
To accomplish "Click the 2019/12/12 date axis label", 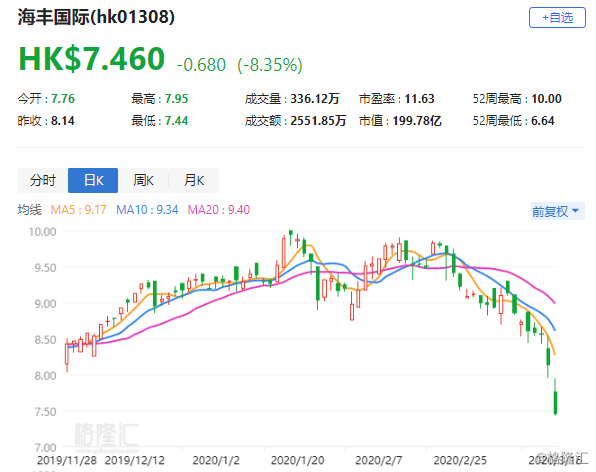I will [x=135, y=460].
